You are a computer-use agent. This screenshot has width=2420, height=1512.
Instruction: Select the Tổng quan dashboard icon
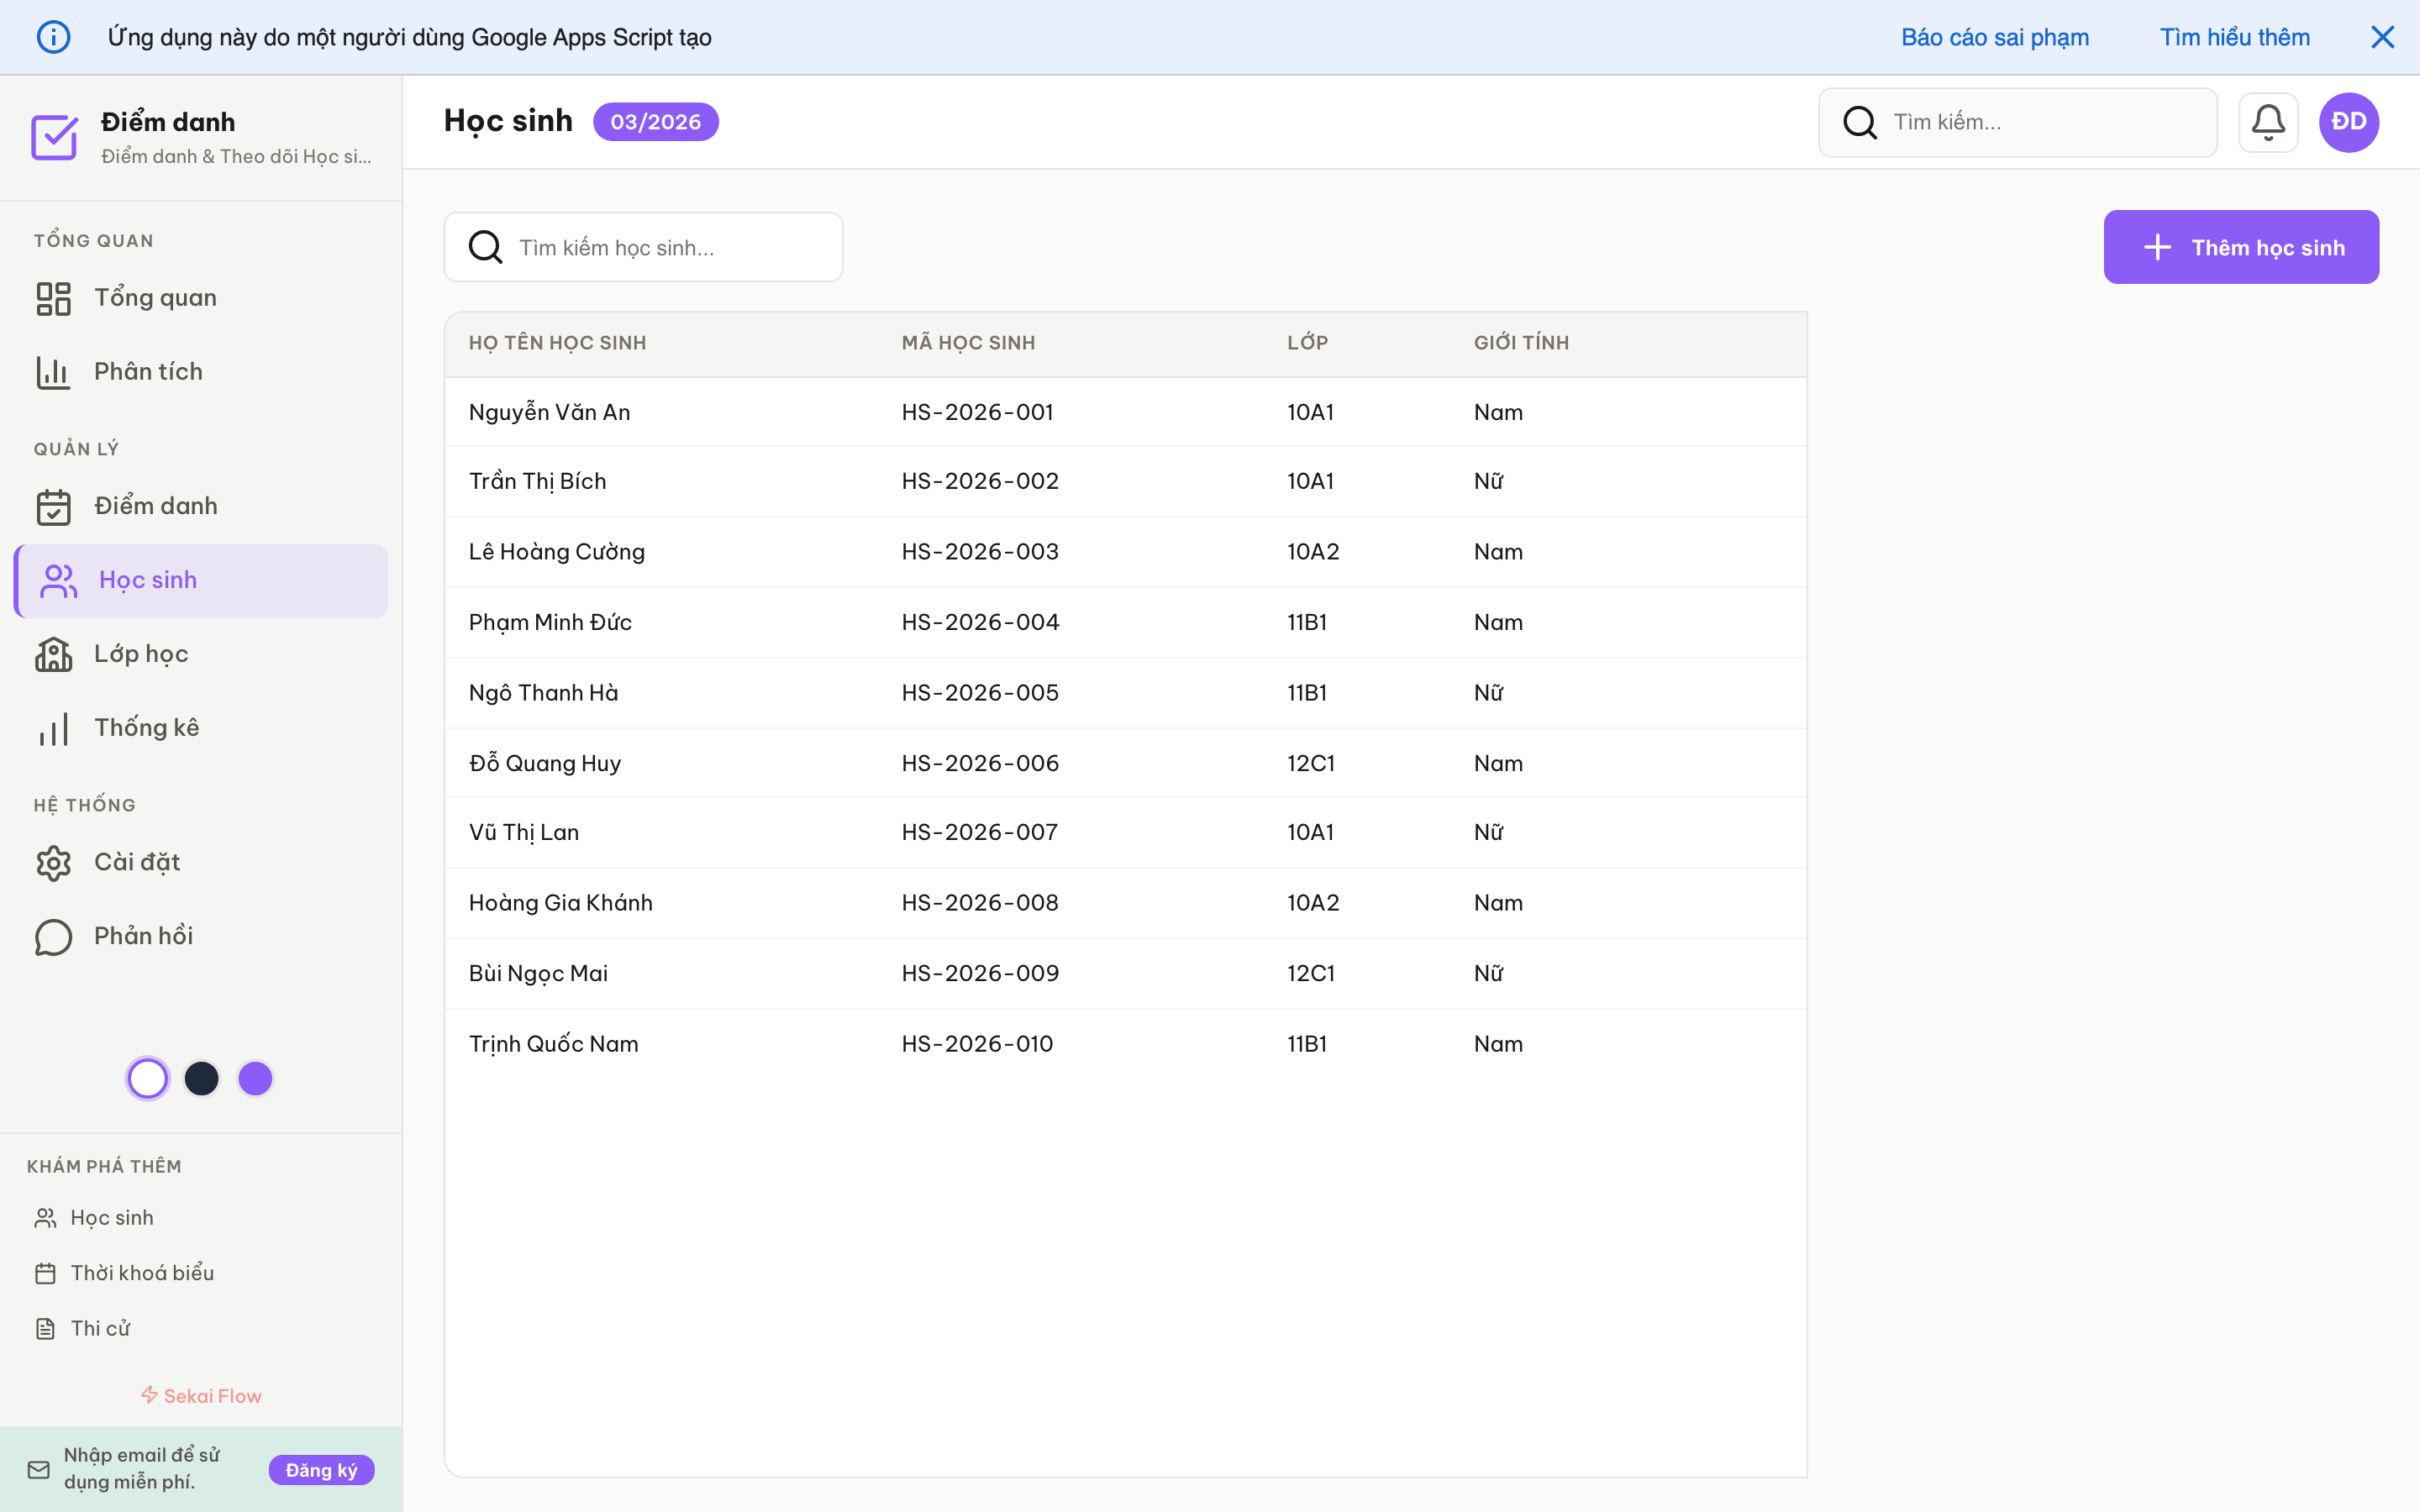(x=54, y=297)
